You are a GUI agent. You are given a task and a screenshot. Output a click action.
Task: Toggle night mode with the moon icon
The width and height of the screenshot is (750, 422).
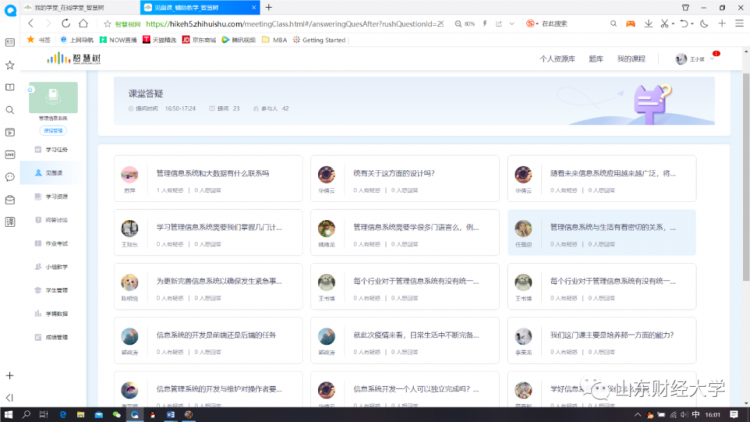704,23
